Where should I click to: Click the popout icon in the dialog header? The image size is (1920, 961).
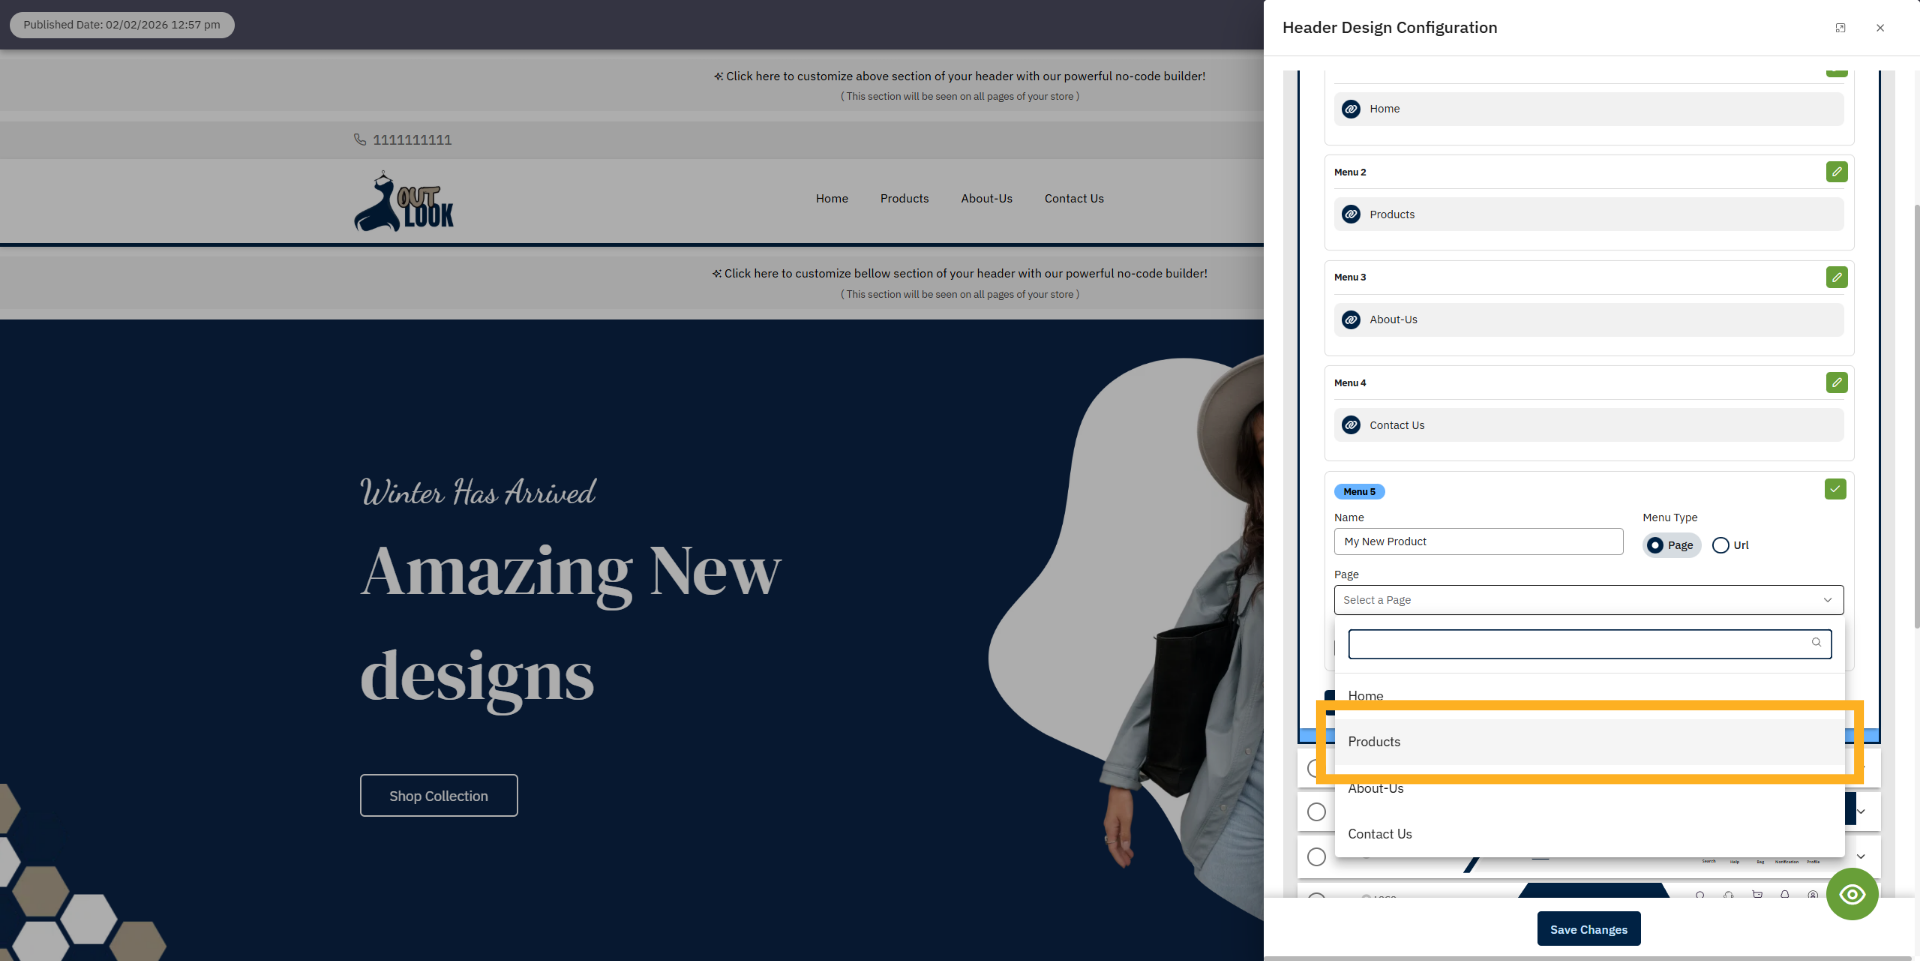pyautogui.click(x=1840, y=27)
